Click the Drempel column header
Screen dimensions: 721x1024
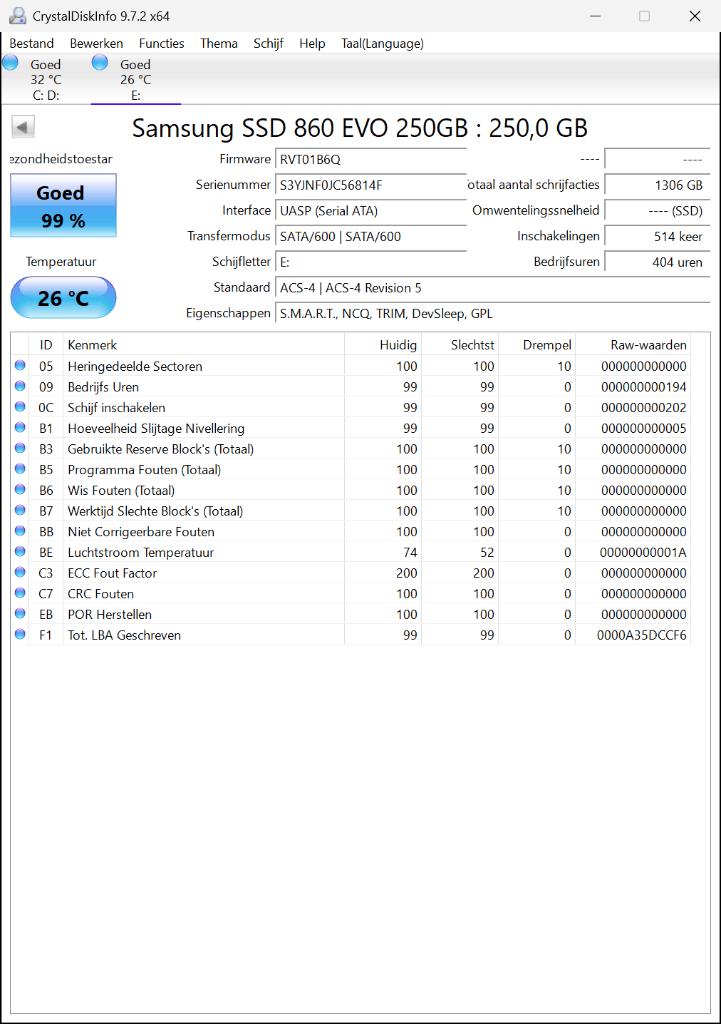coord(537,344)
